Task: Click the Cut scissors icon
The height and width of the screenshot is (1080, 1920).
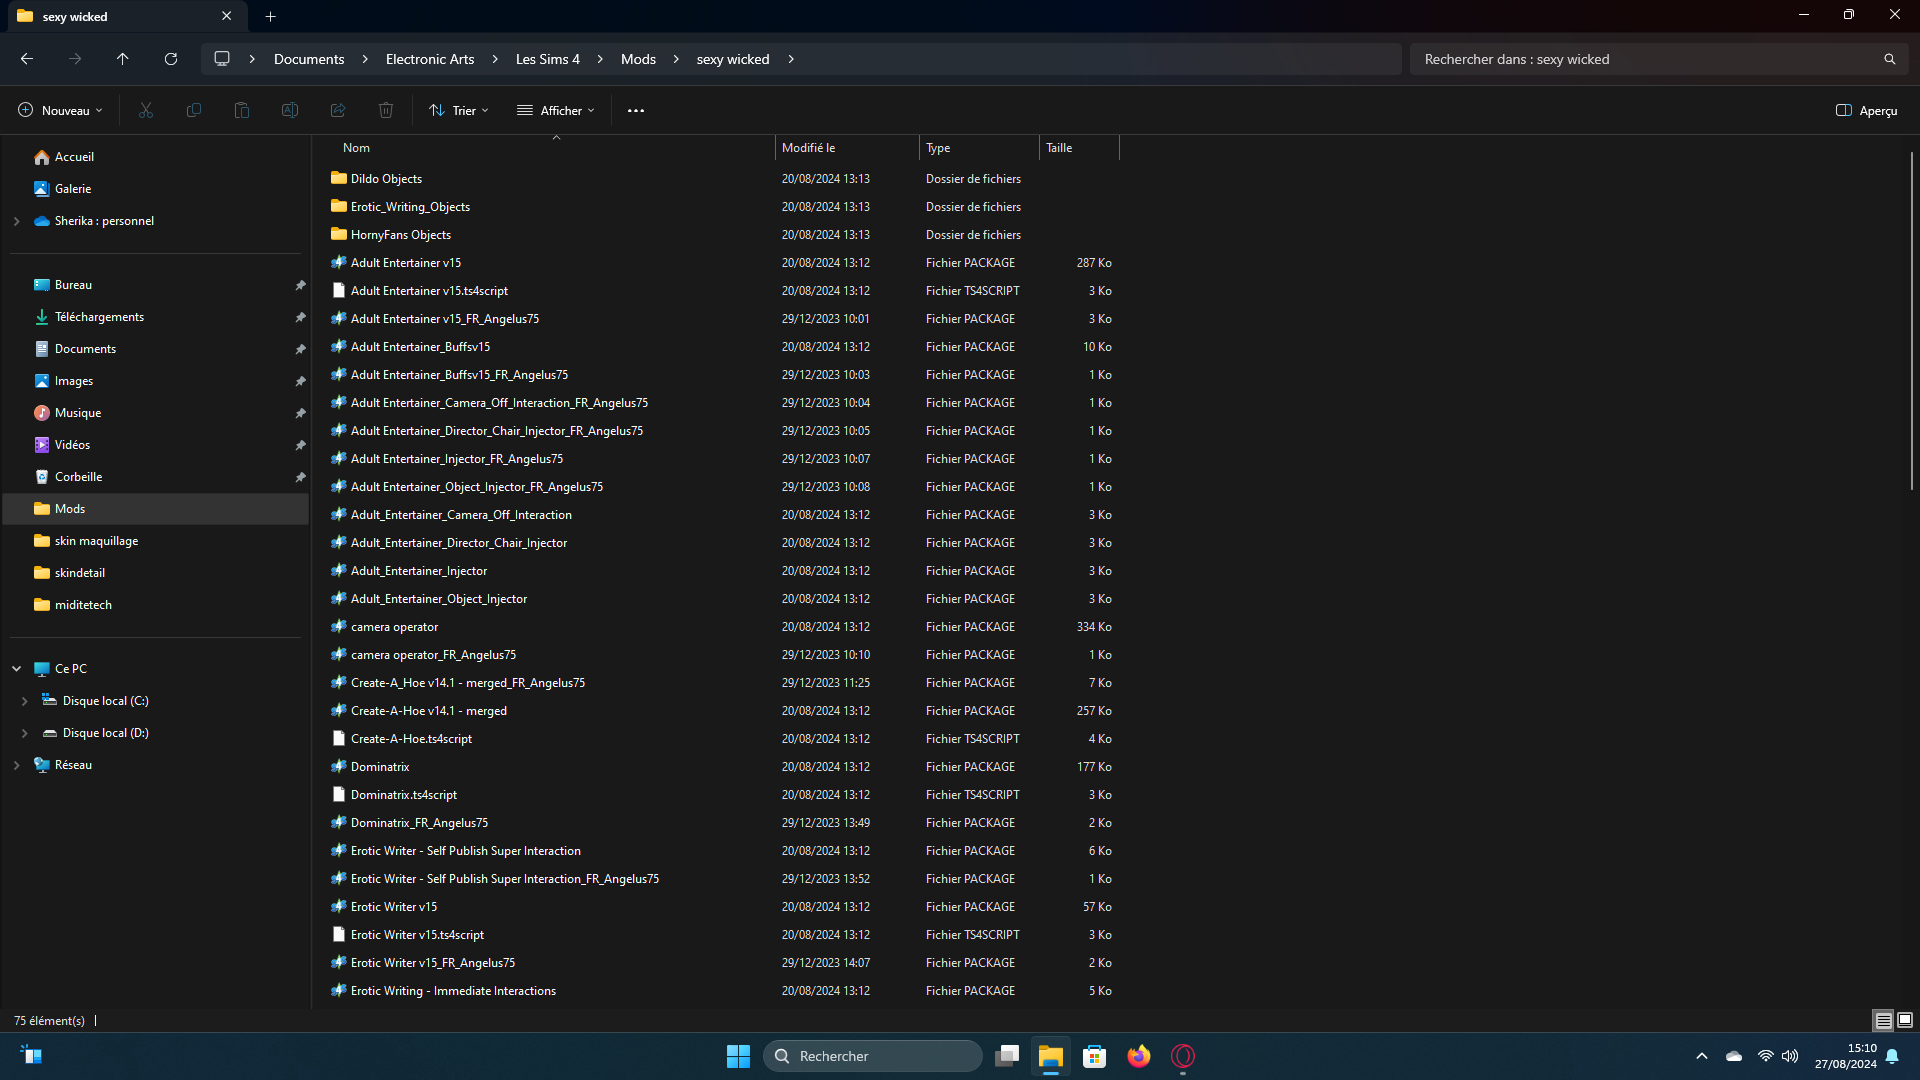Action: point(146,110)
